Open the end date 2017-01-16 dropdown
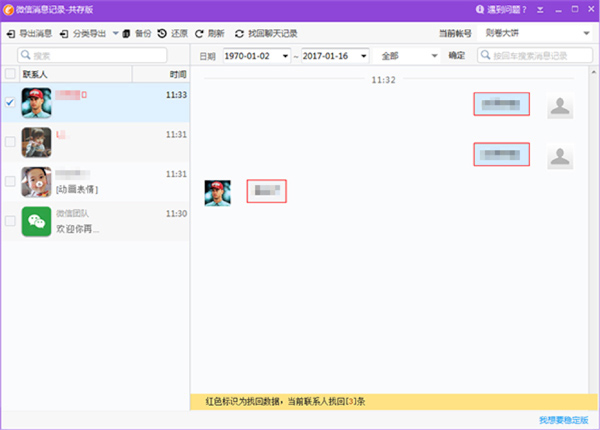The image size is (600, 430). pos(364,56)
